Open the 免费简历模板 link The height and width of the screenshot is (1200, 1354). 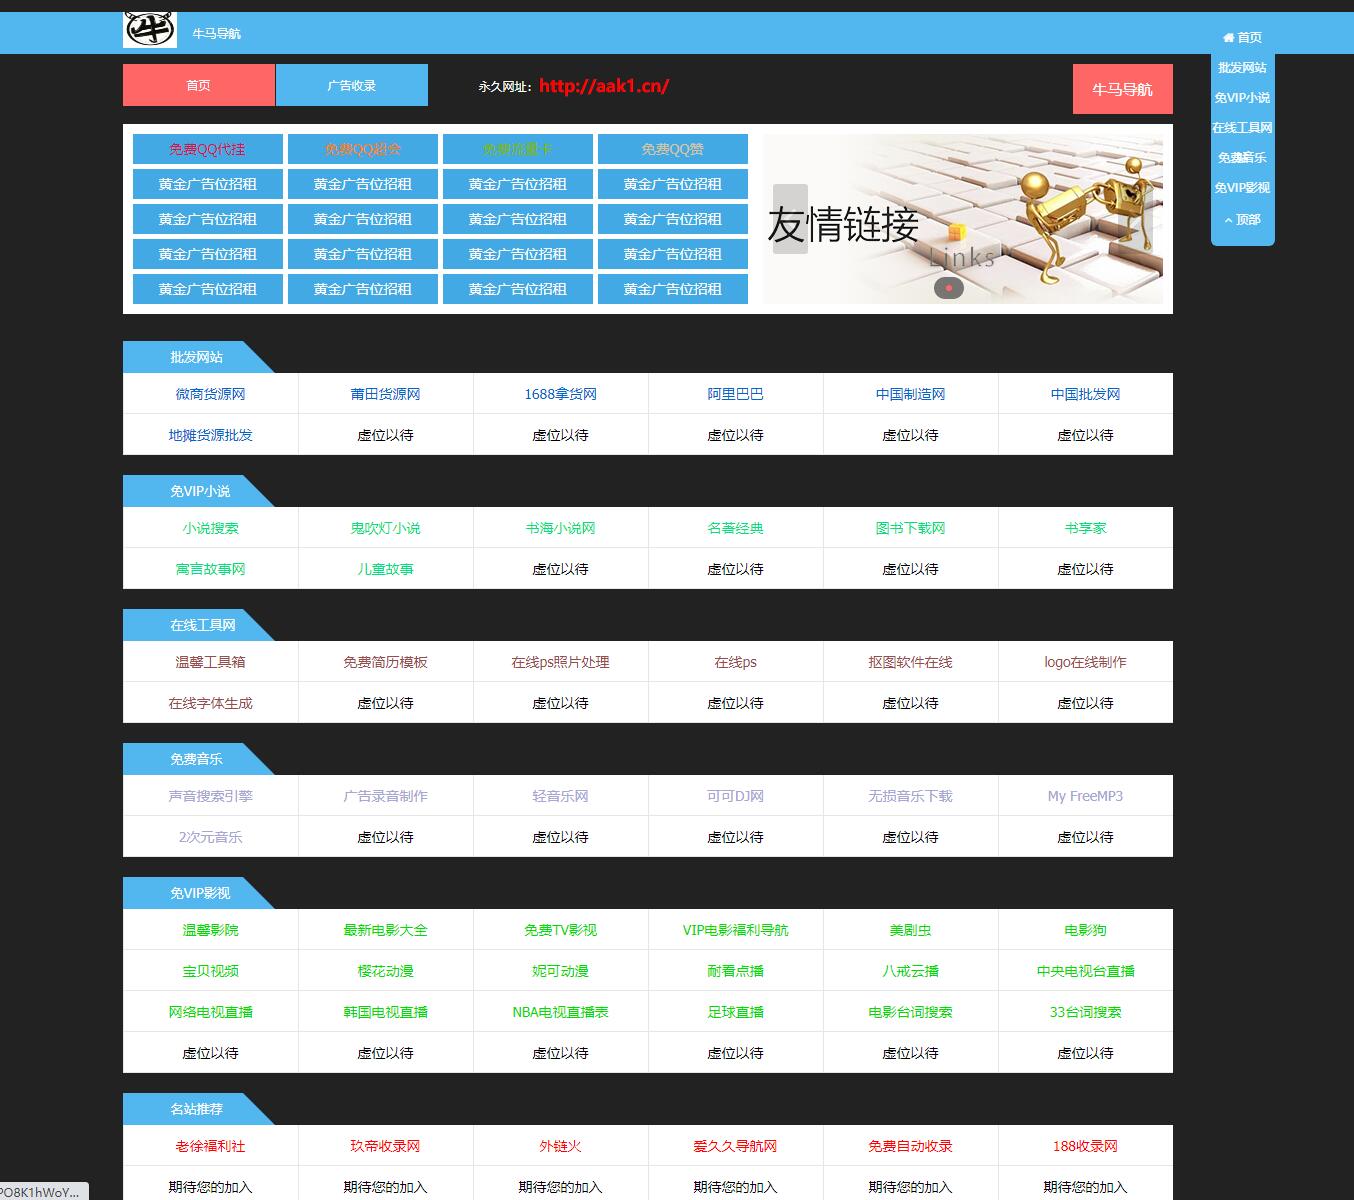click(x=385, y=662)
